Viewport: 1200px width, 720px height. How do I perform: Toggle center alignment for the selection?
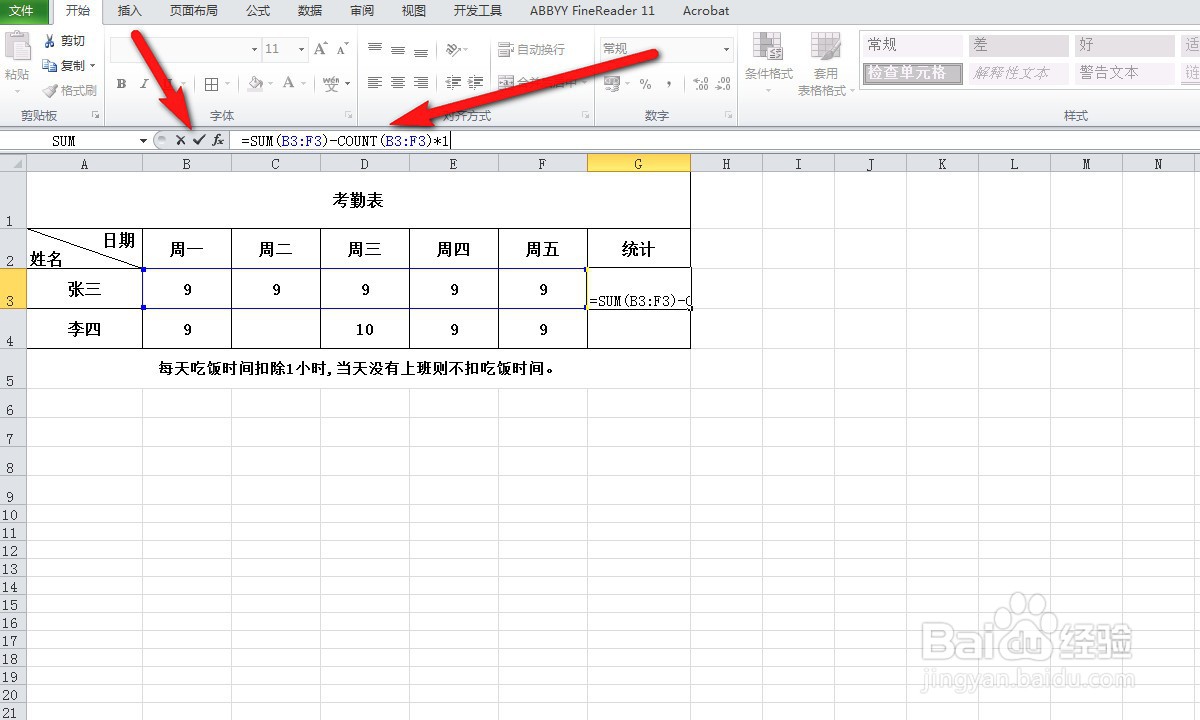pos(398,83)
